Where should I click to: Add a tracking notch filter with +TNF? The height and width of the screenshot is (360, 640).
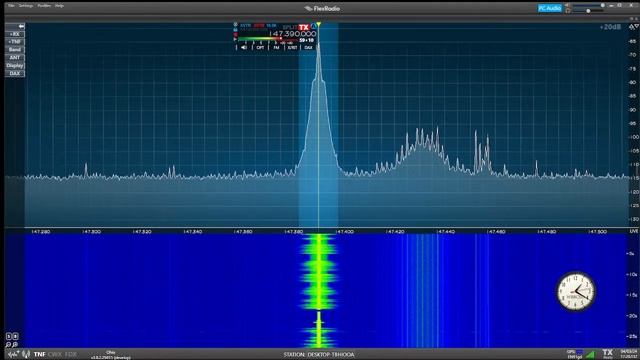point(15,42)
